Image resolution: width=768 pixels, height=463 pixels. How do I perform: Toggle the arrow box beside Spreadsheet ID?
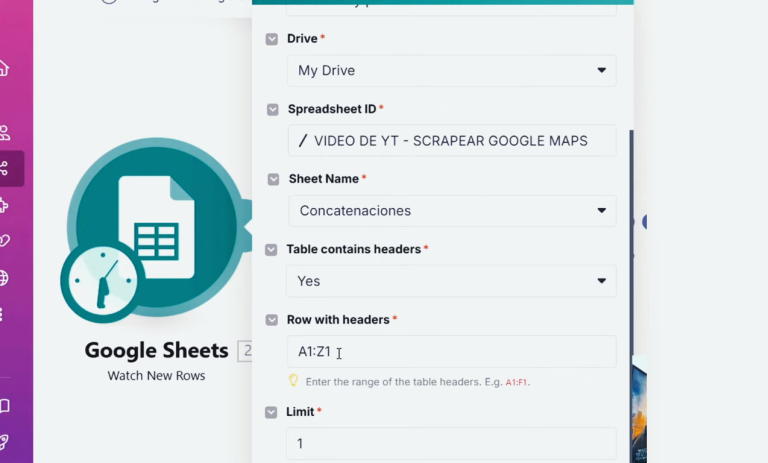tap(273, 109)
